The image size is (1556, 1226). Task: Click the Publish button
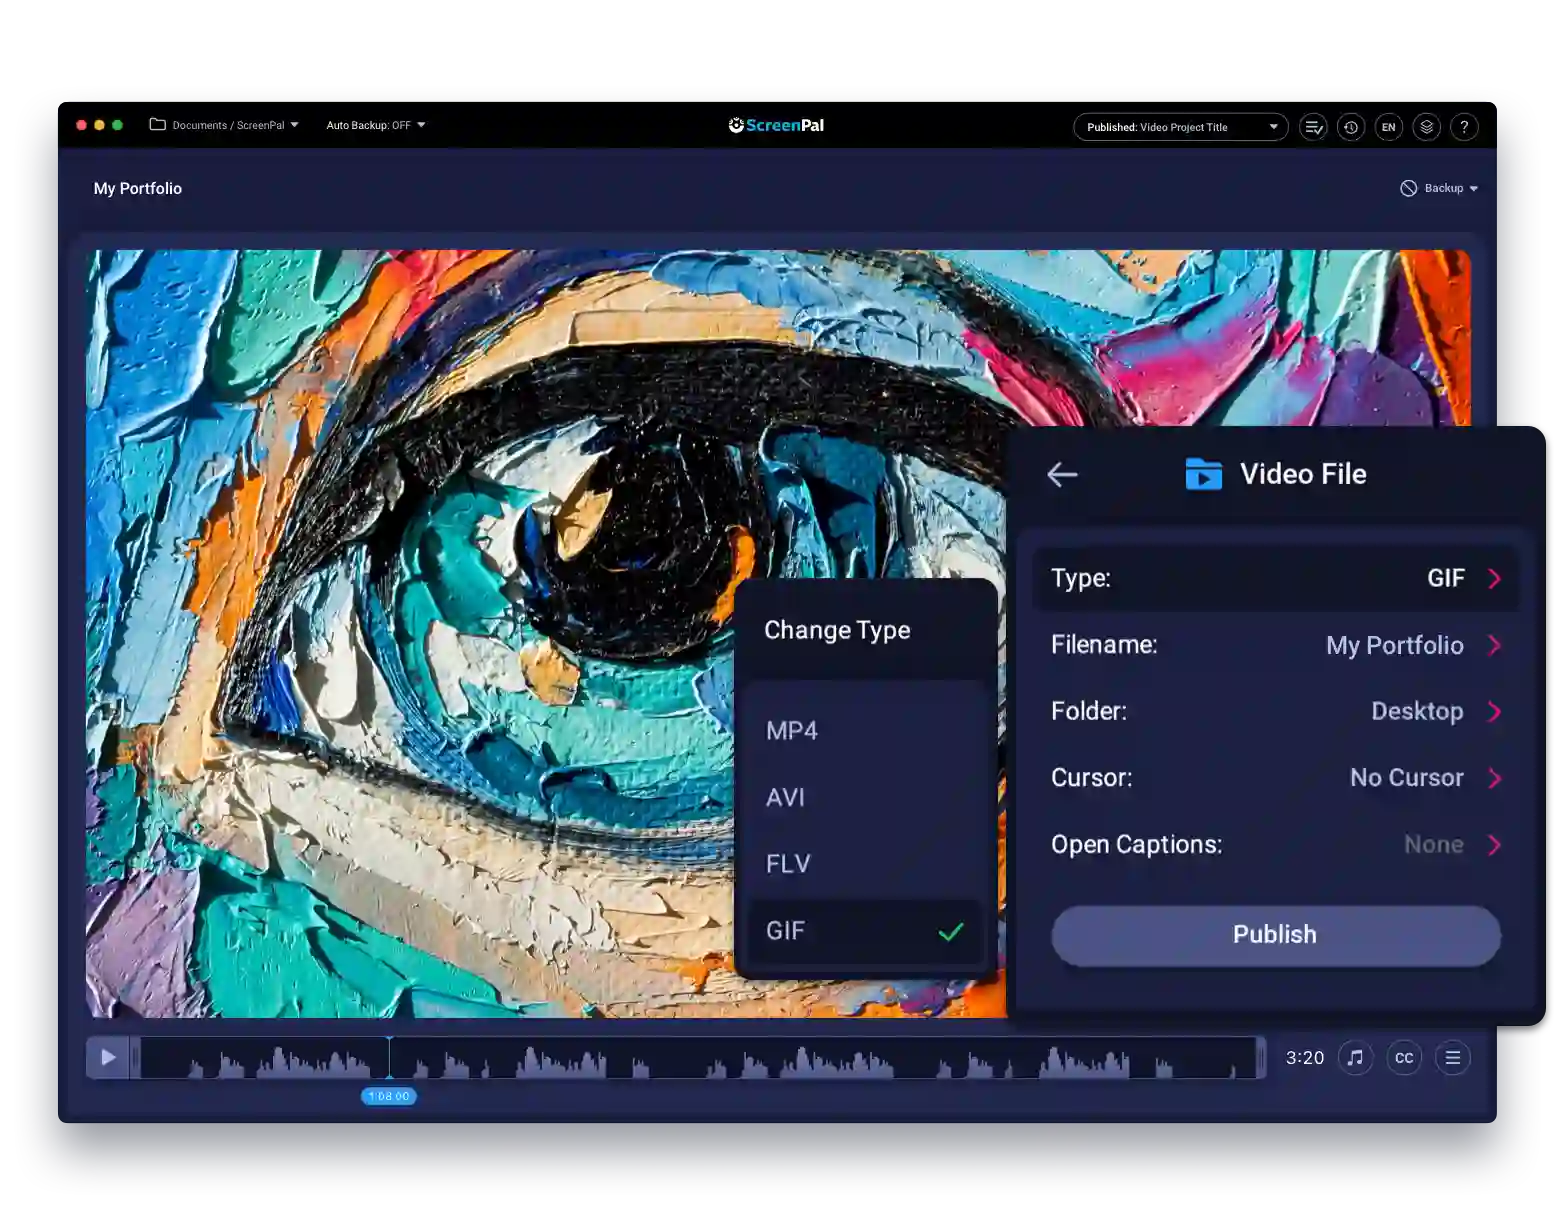[x=1275, y=935]
